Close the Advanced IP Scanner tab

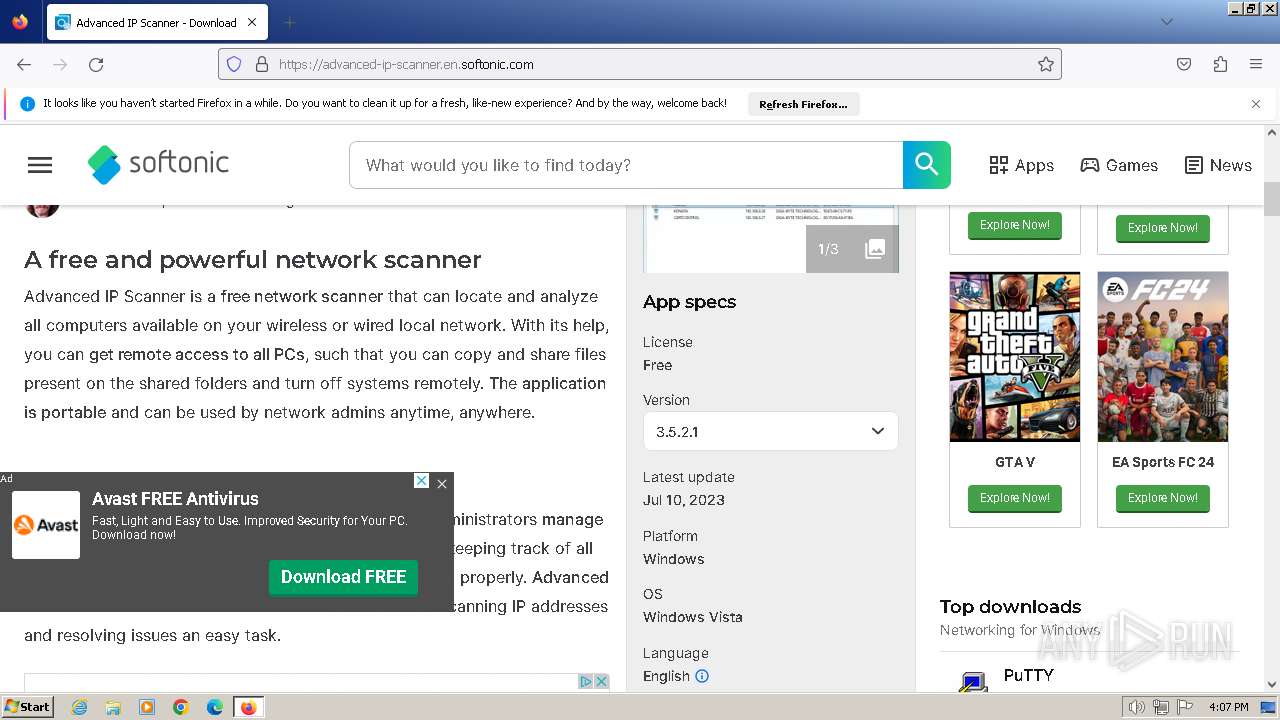tap(252, 22)
